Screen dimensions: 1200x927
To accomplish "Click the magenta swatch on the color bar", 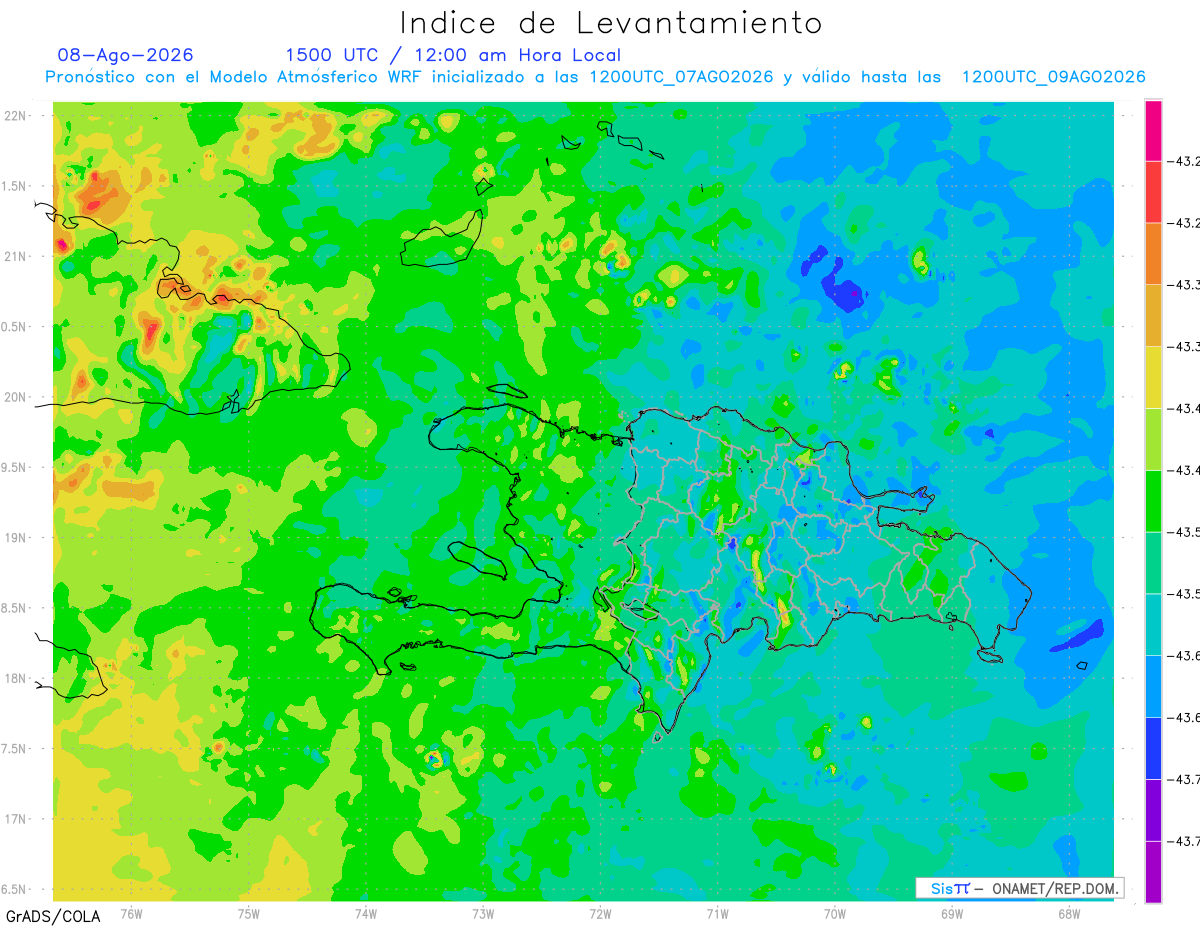I will 1153,130.
